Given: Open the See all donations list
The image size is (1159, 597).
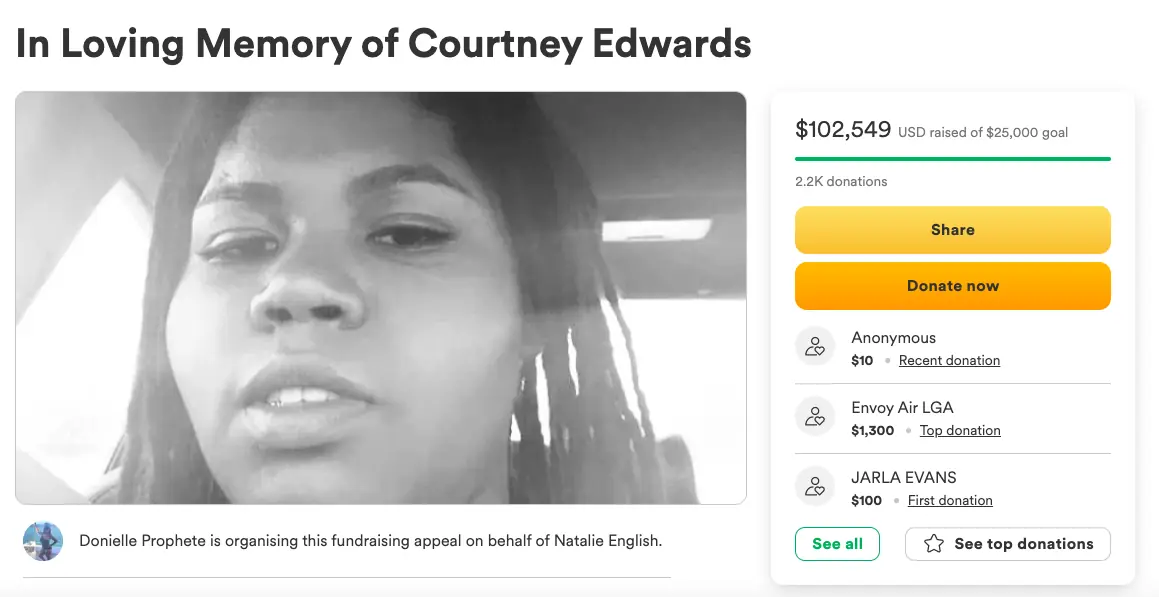Looking at the screenshot, I should pyautogui.click(x=837, y=544).
